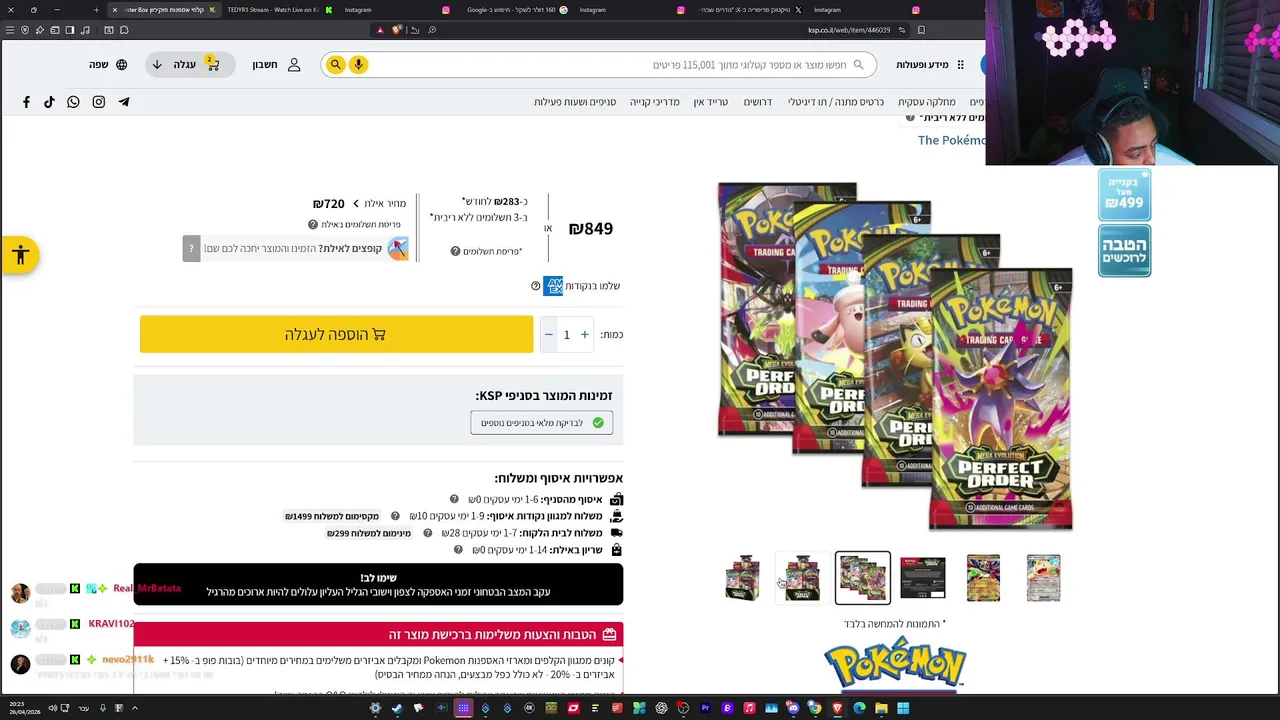This screenshot has height=720, width=1280.
Task: Decrease quantity with the minus button
Action: point(548,335)
